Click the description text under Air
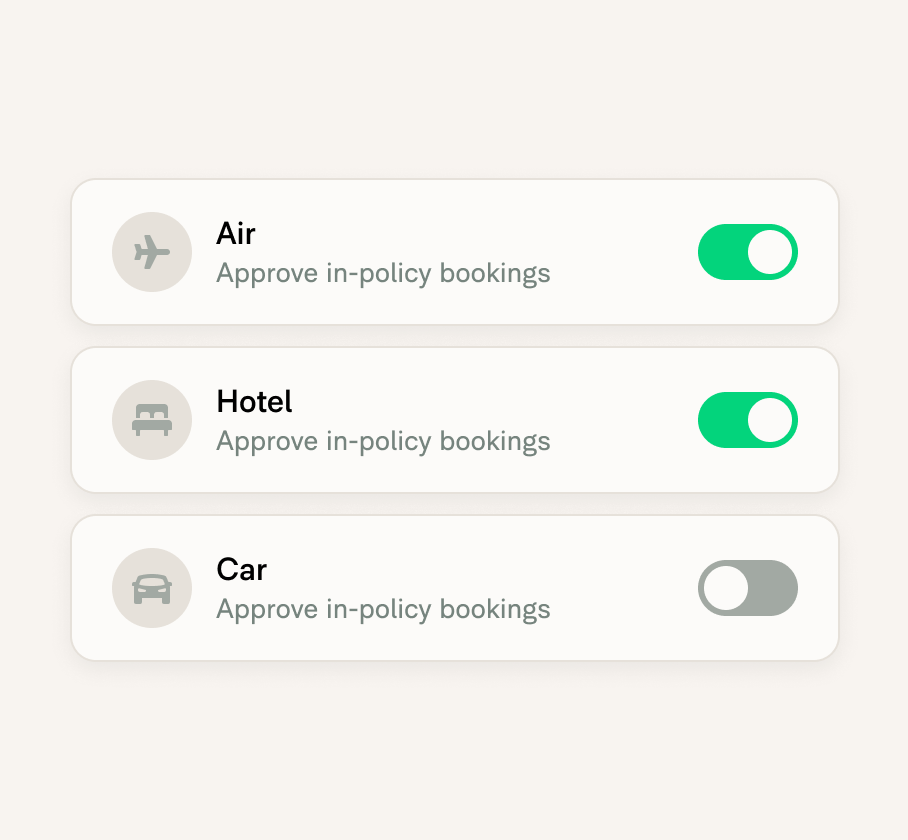This screenshot has width=908, height=840. [383, 273]
